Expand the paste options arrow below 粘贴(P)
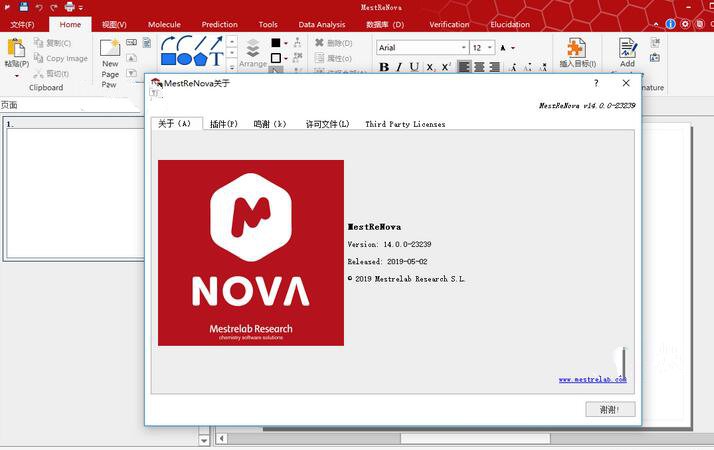The image size is (714, 450). click(x=17, y=76)
